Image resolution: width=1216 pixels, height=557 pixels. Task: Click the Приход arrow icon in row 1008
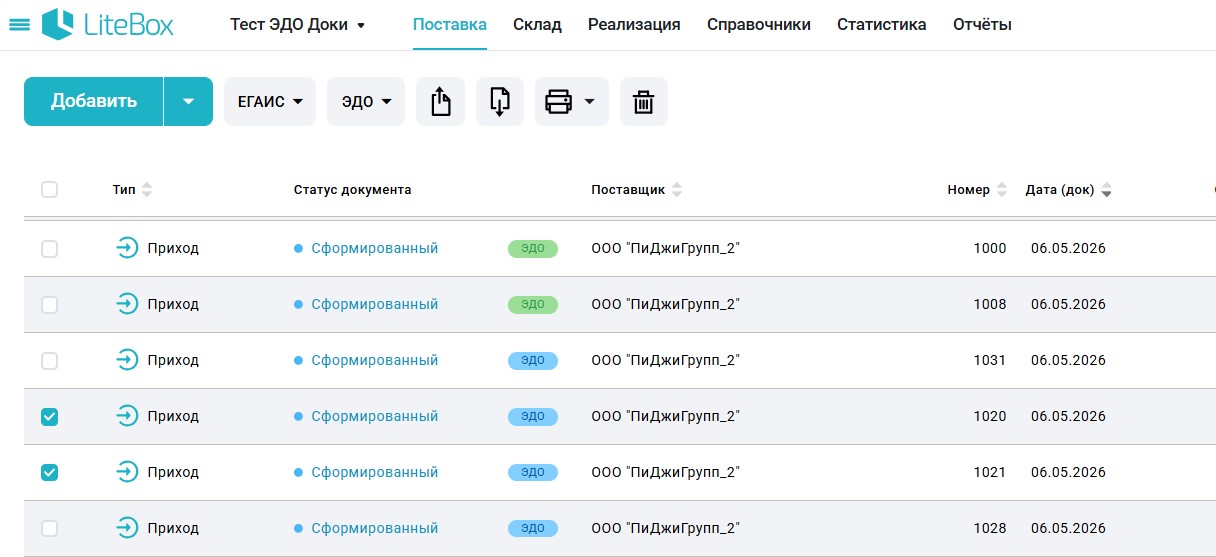point(127,304)
